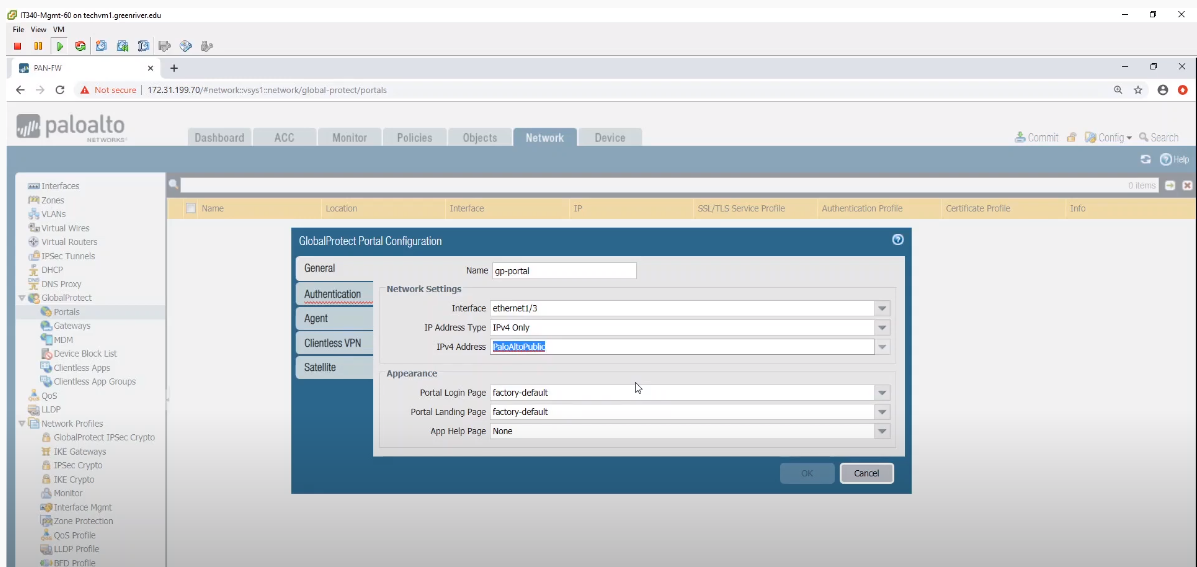
Task: Click the portal Name input field
Action: point(563,270)
